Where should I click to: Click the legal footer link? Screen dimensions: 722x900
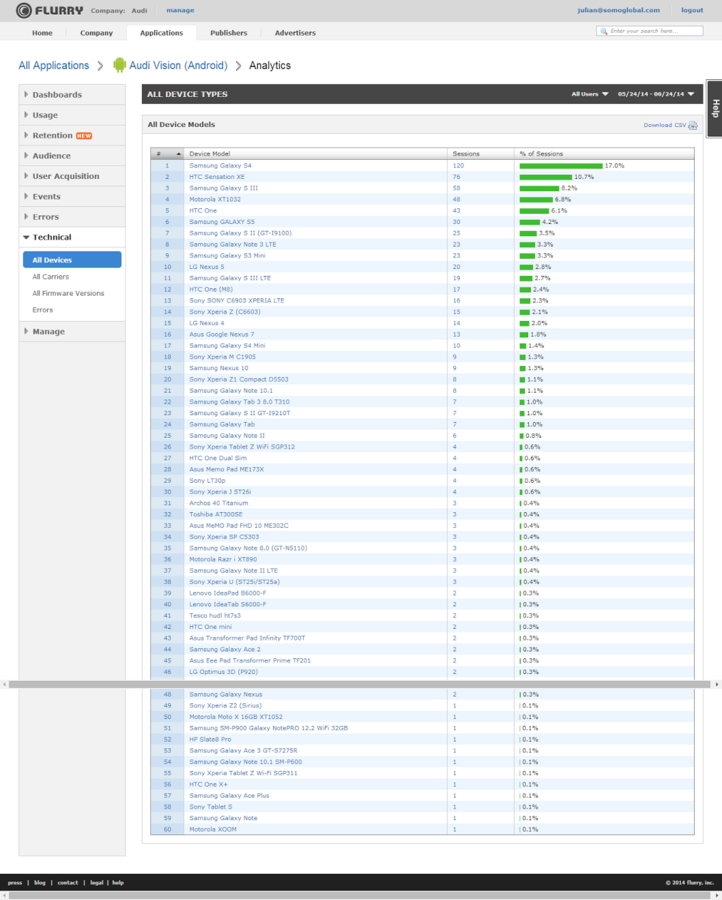point(96,883)
